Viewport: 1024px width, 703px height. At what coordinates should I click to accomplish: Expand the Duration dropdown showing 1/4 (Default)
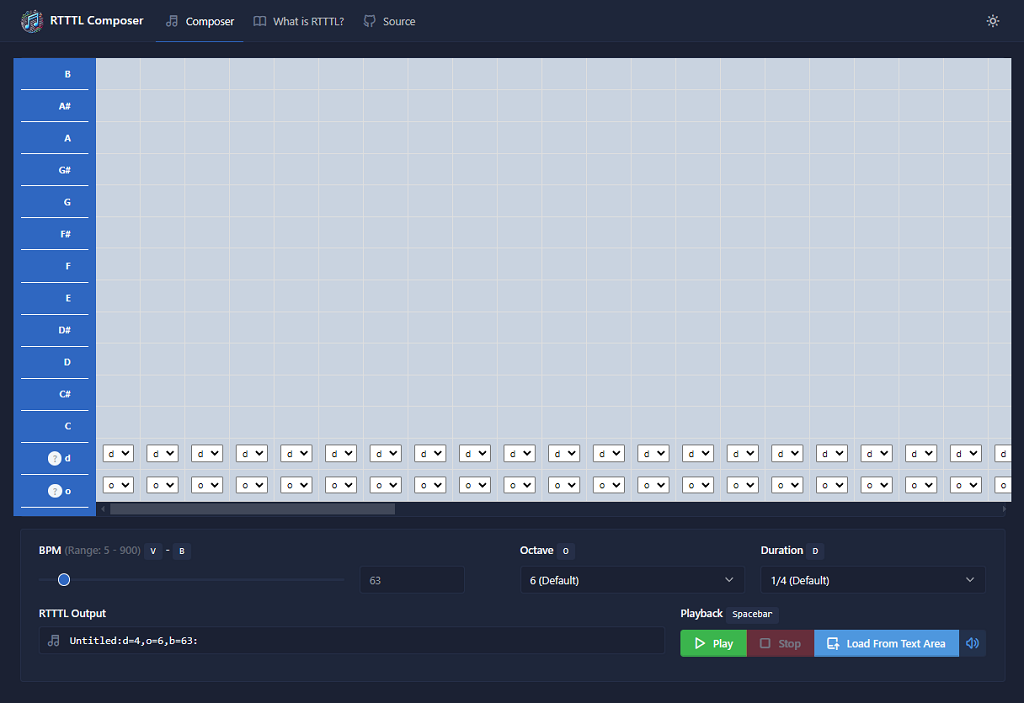click(x=872, y=580)
